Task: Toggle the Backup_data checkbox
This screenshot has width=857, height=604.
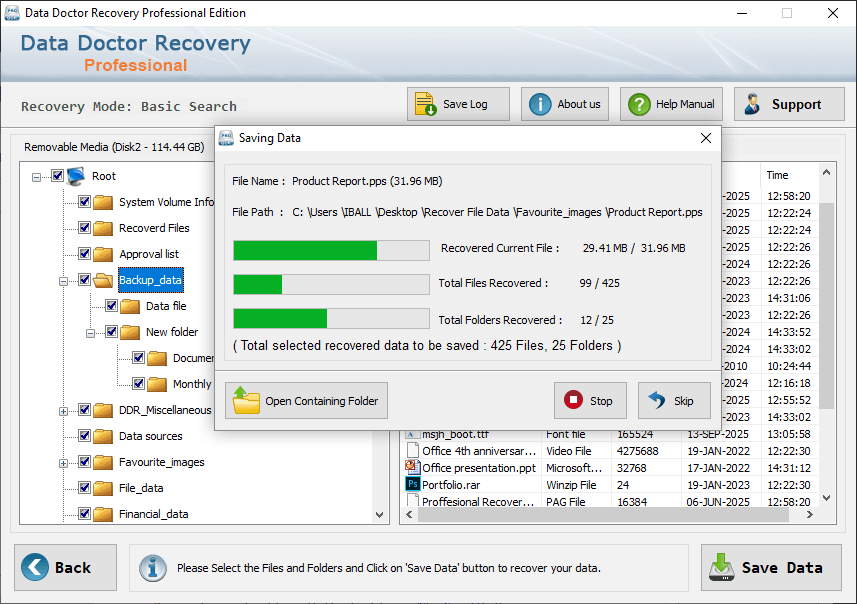Action: pyautogui.click(x=84, y=280)
